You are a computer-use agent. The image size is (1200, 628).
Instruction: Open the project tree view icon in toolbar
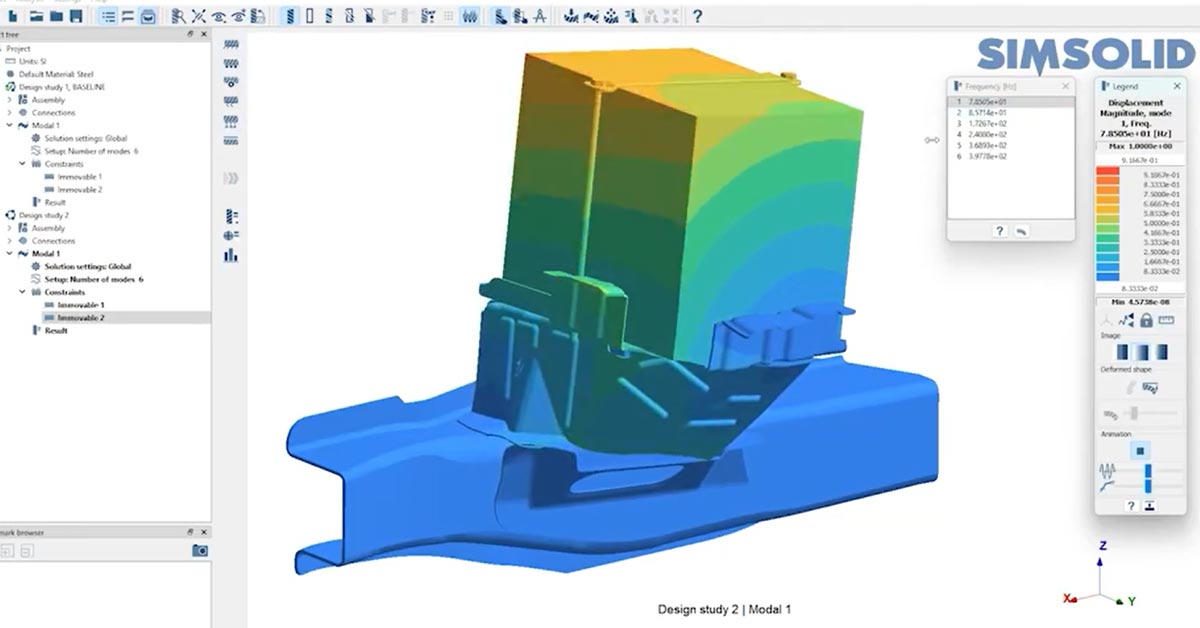(110, 16)
